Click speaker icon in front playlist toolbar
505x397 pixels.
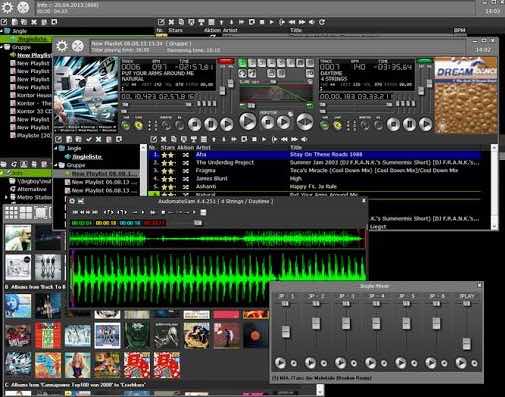coord(304,139)
